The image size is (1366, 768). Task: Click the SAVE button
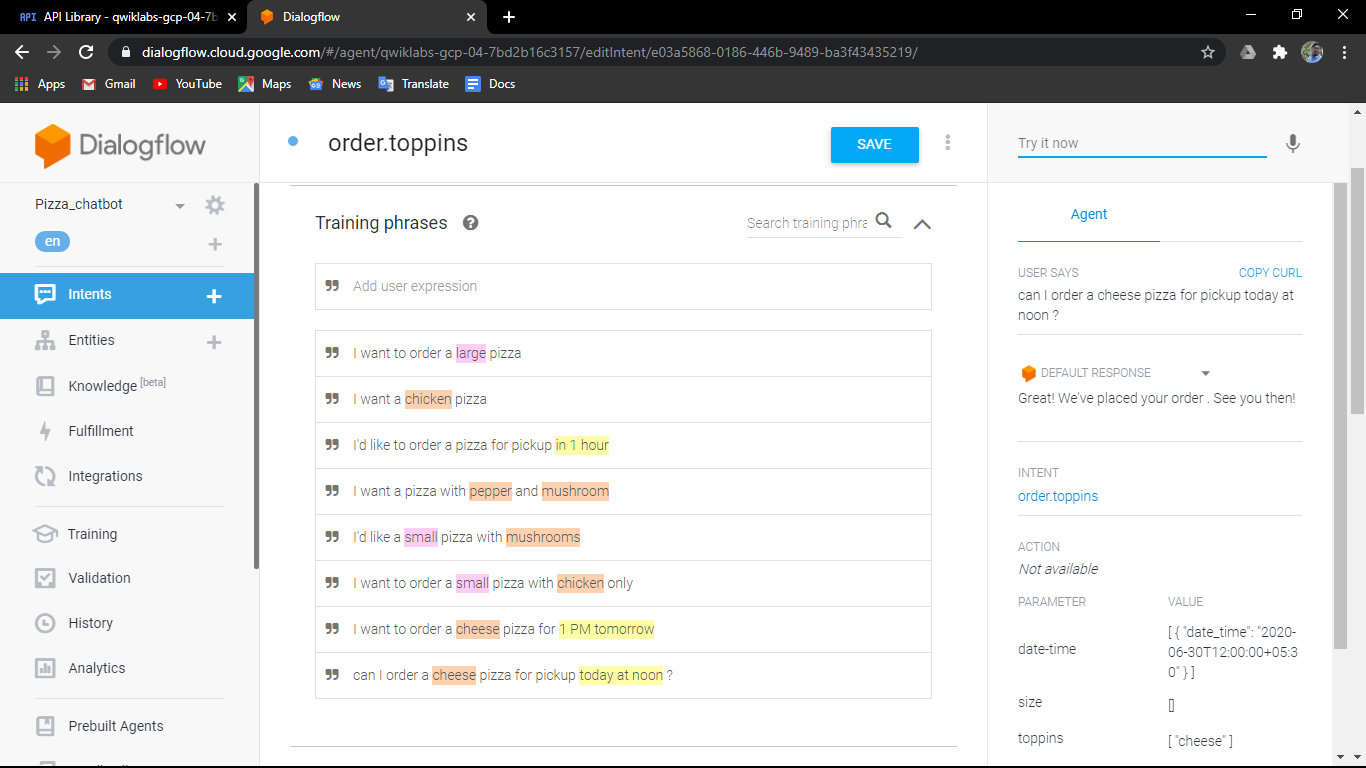click(874, 144)
